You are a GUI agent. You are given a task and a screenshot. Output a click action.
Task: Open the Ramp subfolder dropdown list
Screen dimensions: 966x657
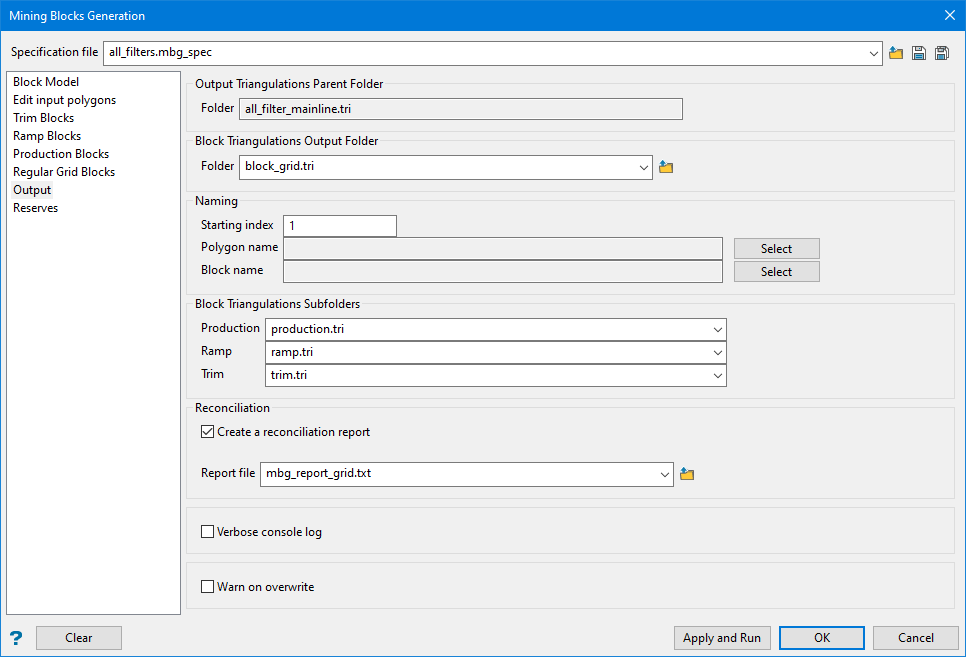point(718,352)
